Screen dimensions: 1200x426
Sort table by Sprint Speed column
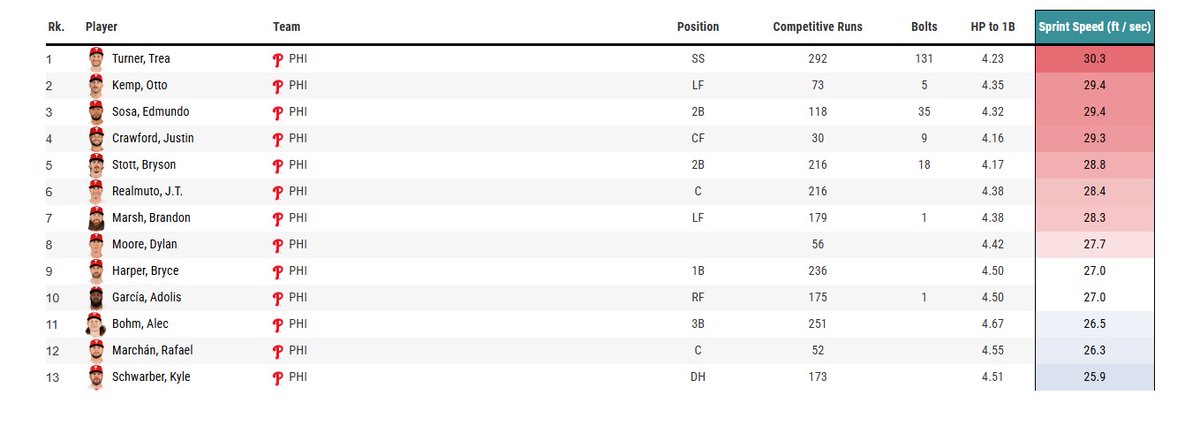(x=1095, y=27)
